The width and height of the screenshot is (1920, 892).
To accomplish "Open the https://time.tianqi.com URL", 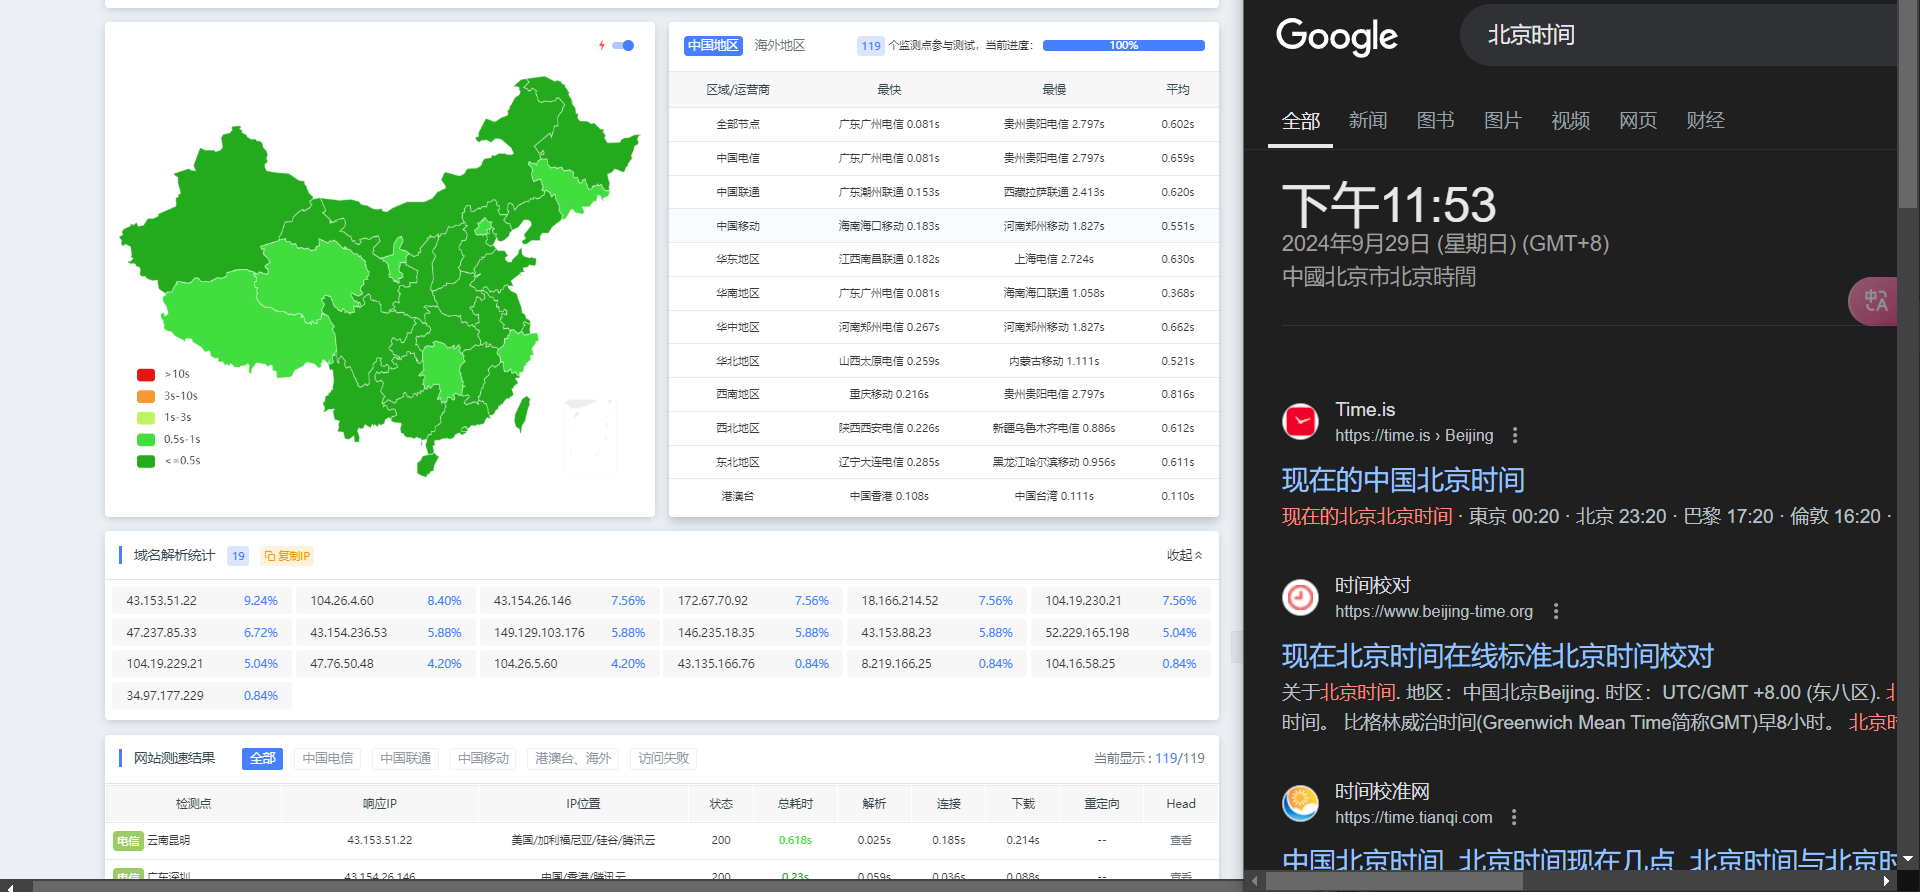I will click(1413, 817).
